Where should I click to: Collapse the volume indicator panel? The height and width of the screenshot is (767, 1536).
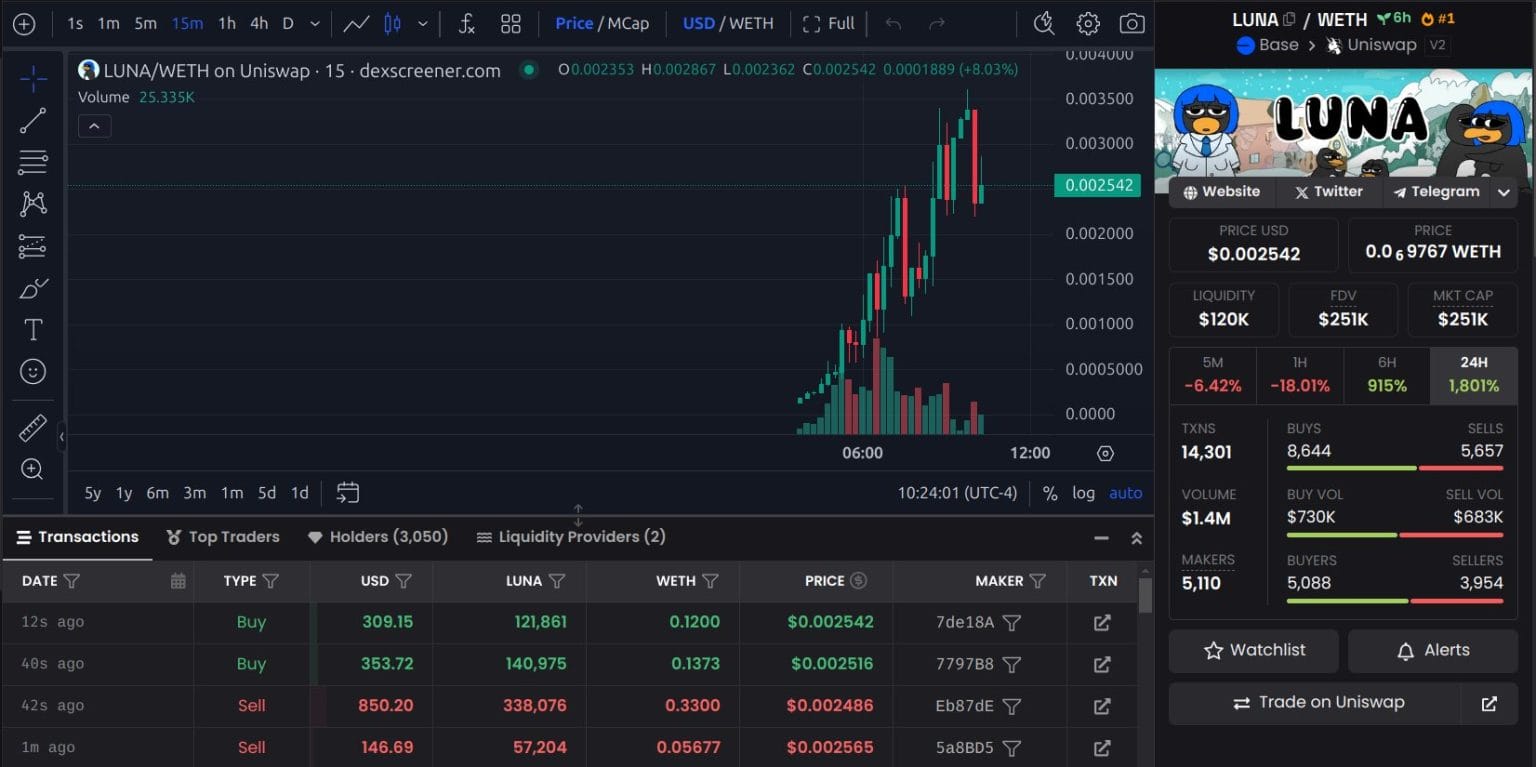point(94,126)
